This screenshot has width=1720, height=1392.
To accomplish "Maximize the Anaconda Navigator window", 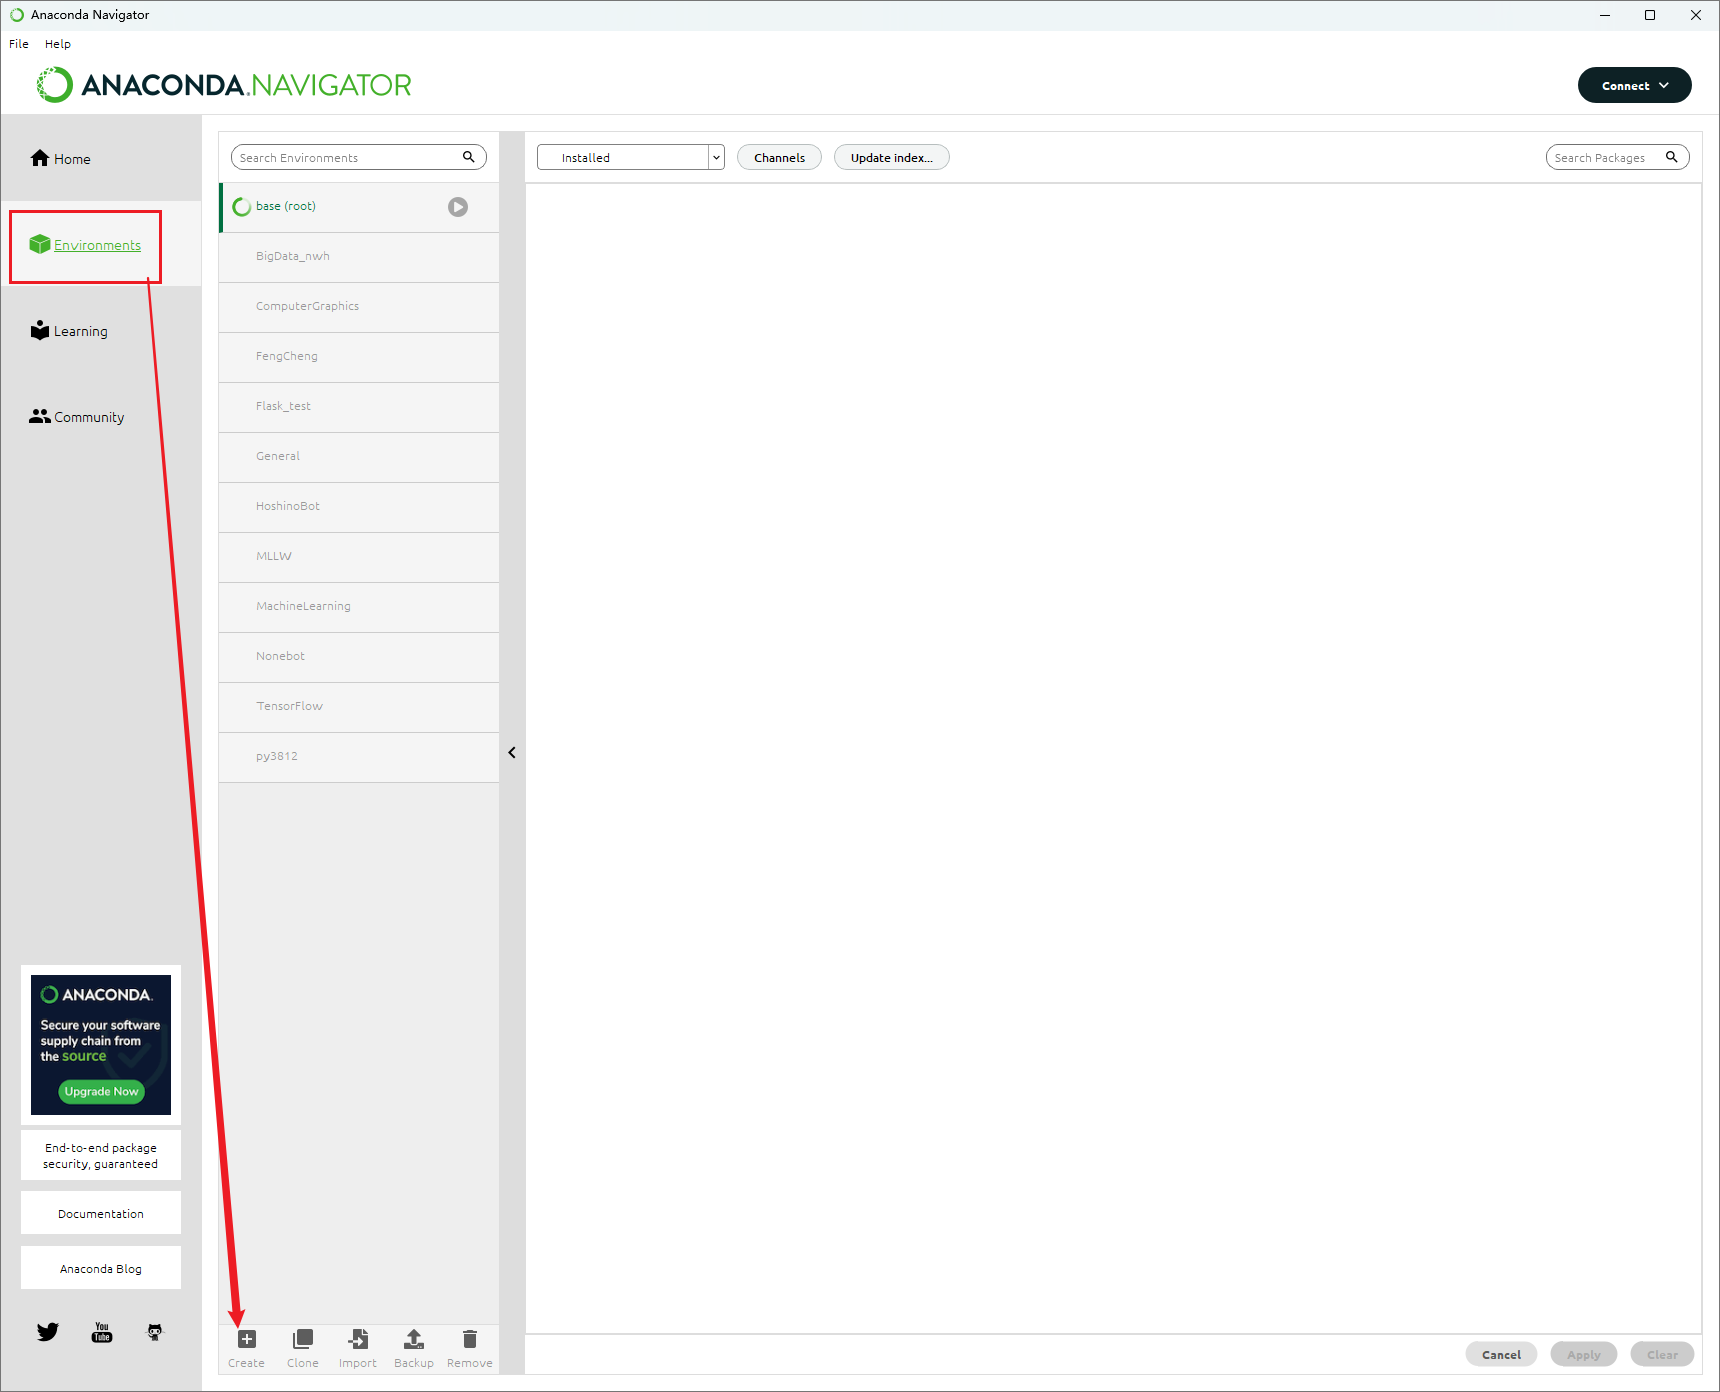I will click(x=1650, y=15).
